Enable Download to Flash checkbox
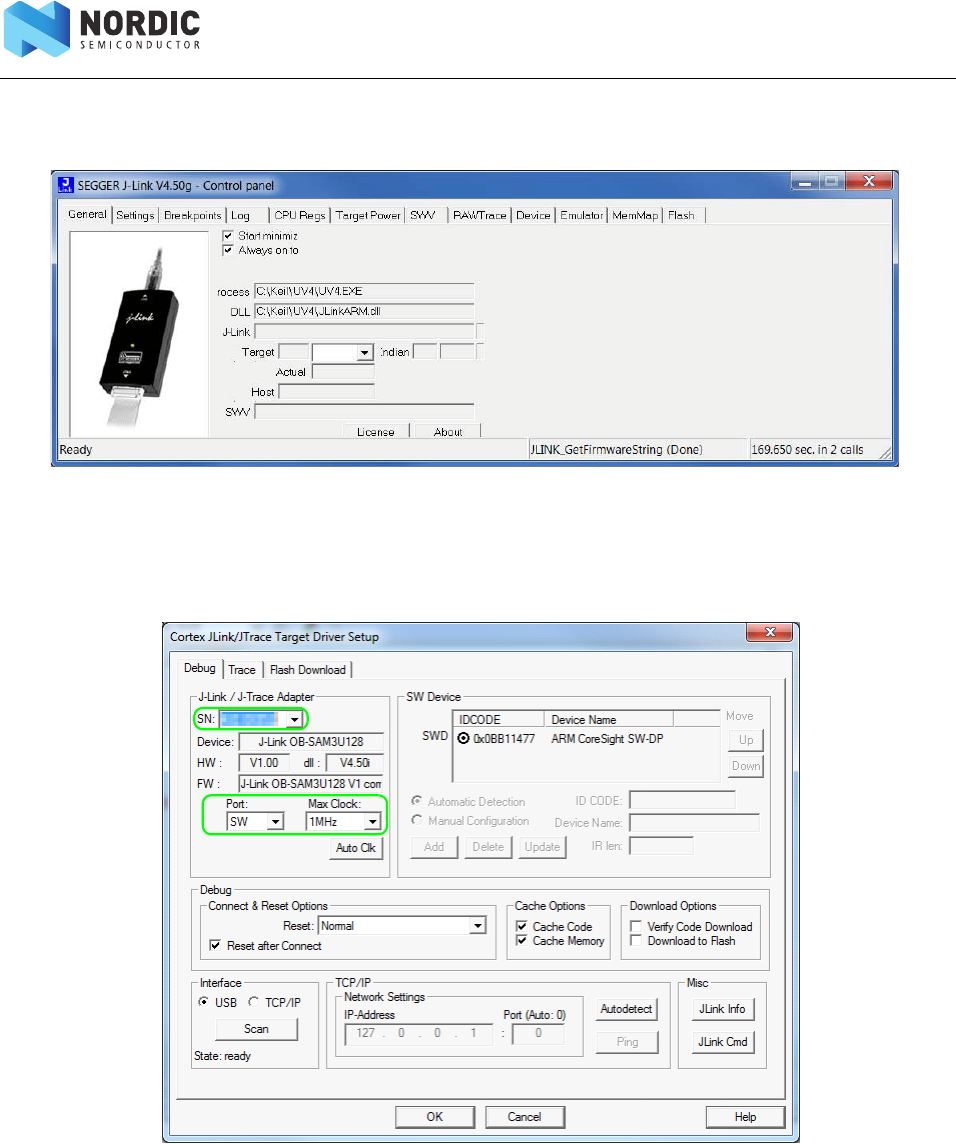 636,941
